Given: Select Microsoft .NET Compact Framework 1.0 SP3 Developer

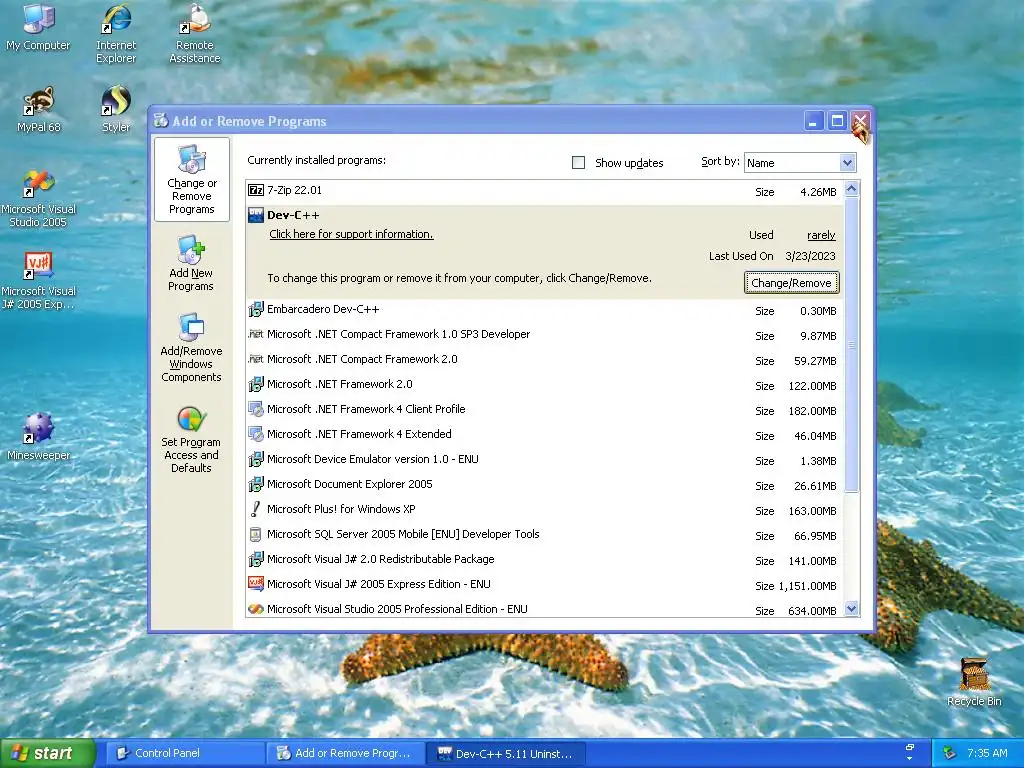Looking at the screenshot, I should (x=545, y=334).
